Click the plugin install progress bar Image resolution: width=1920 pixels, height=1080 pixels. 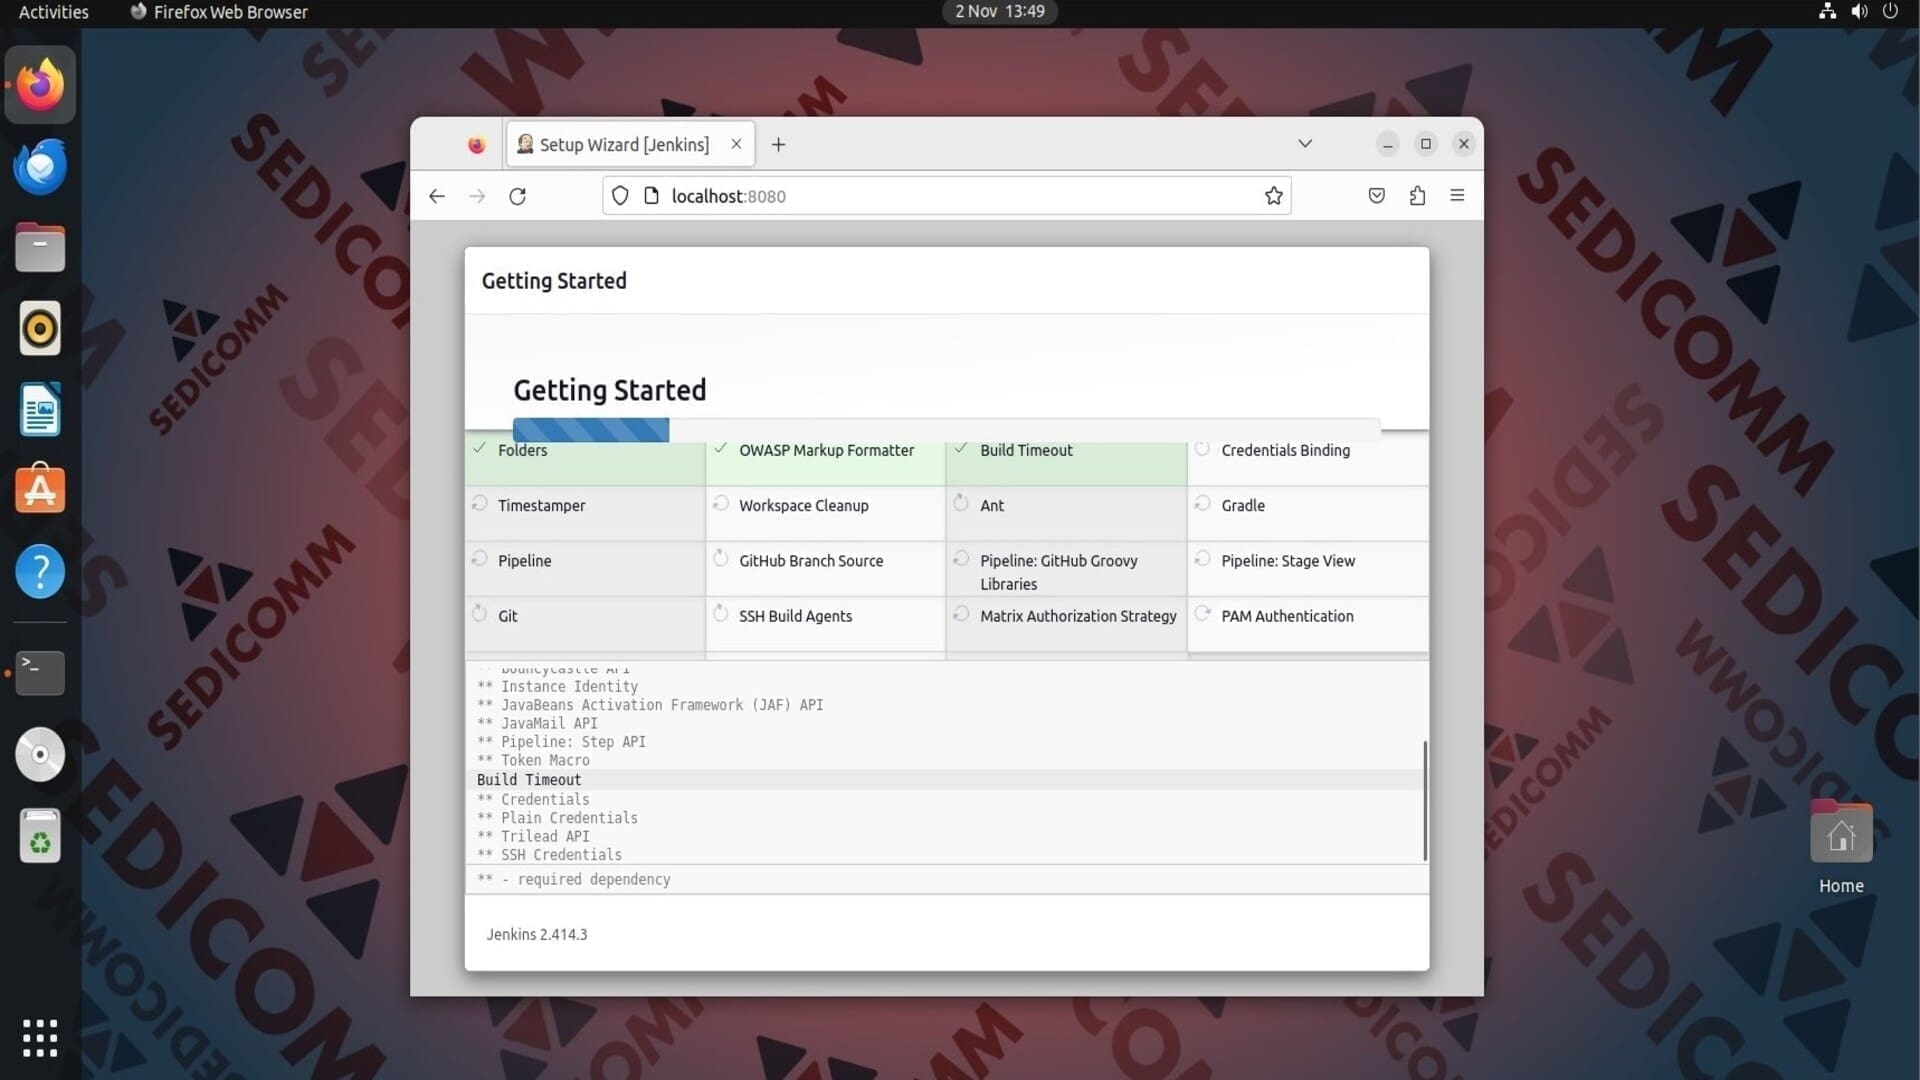tap(946, 430)
